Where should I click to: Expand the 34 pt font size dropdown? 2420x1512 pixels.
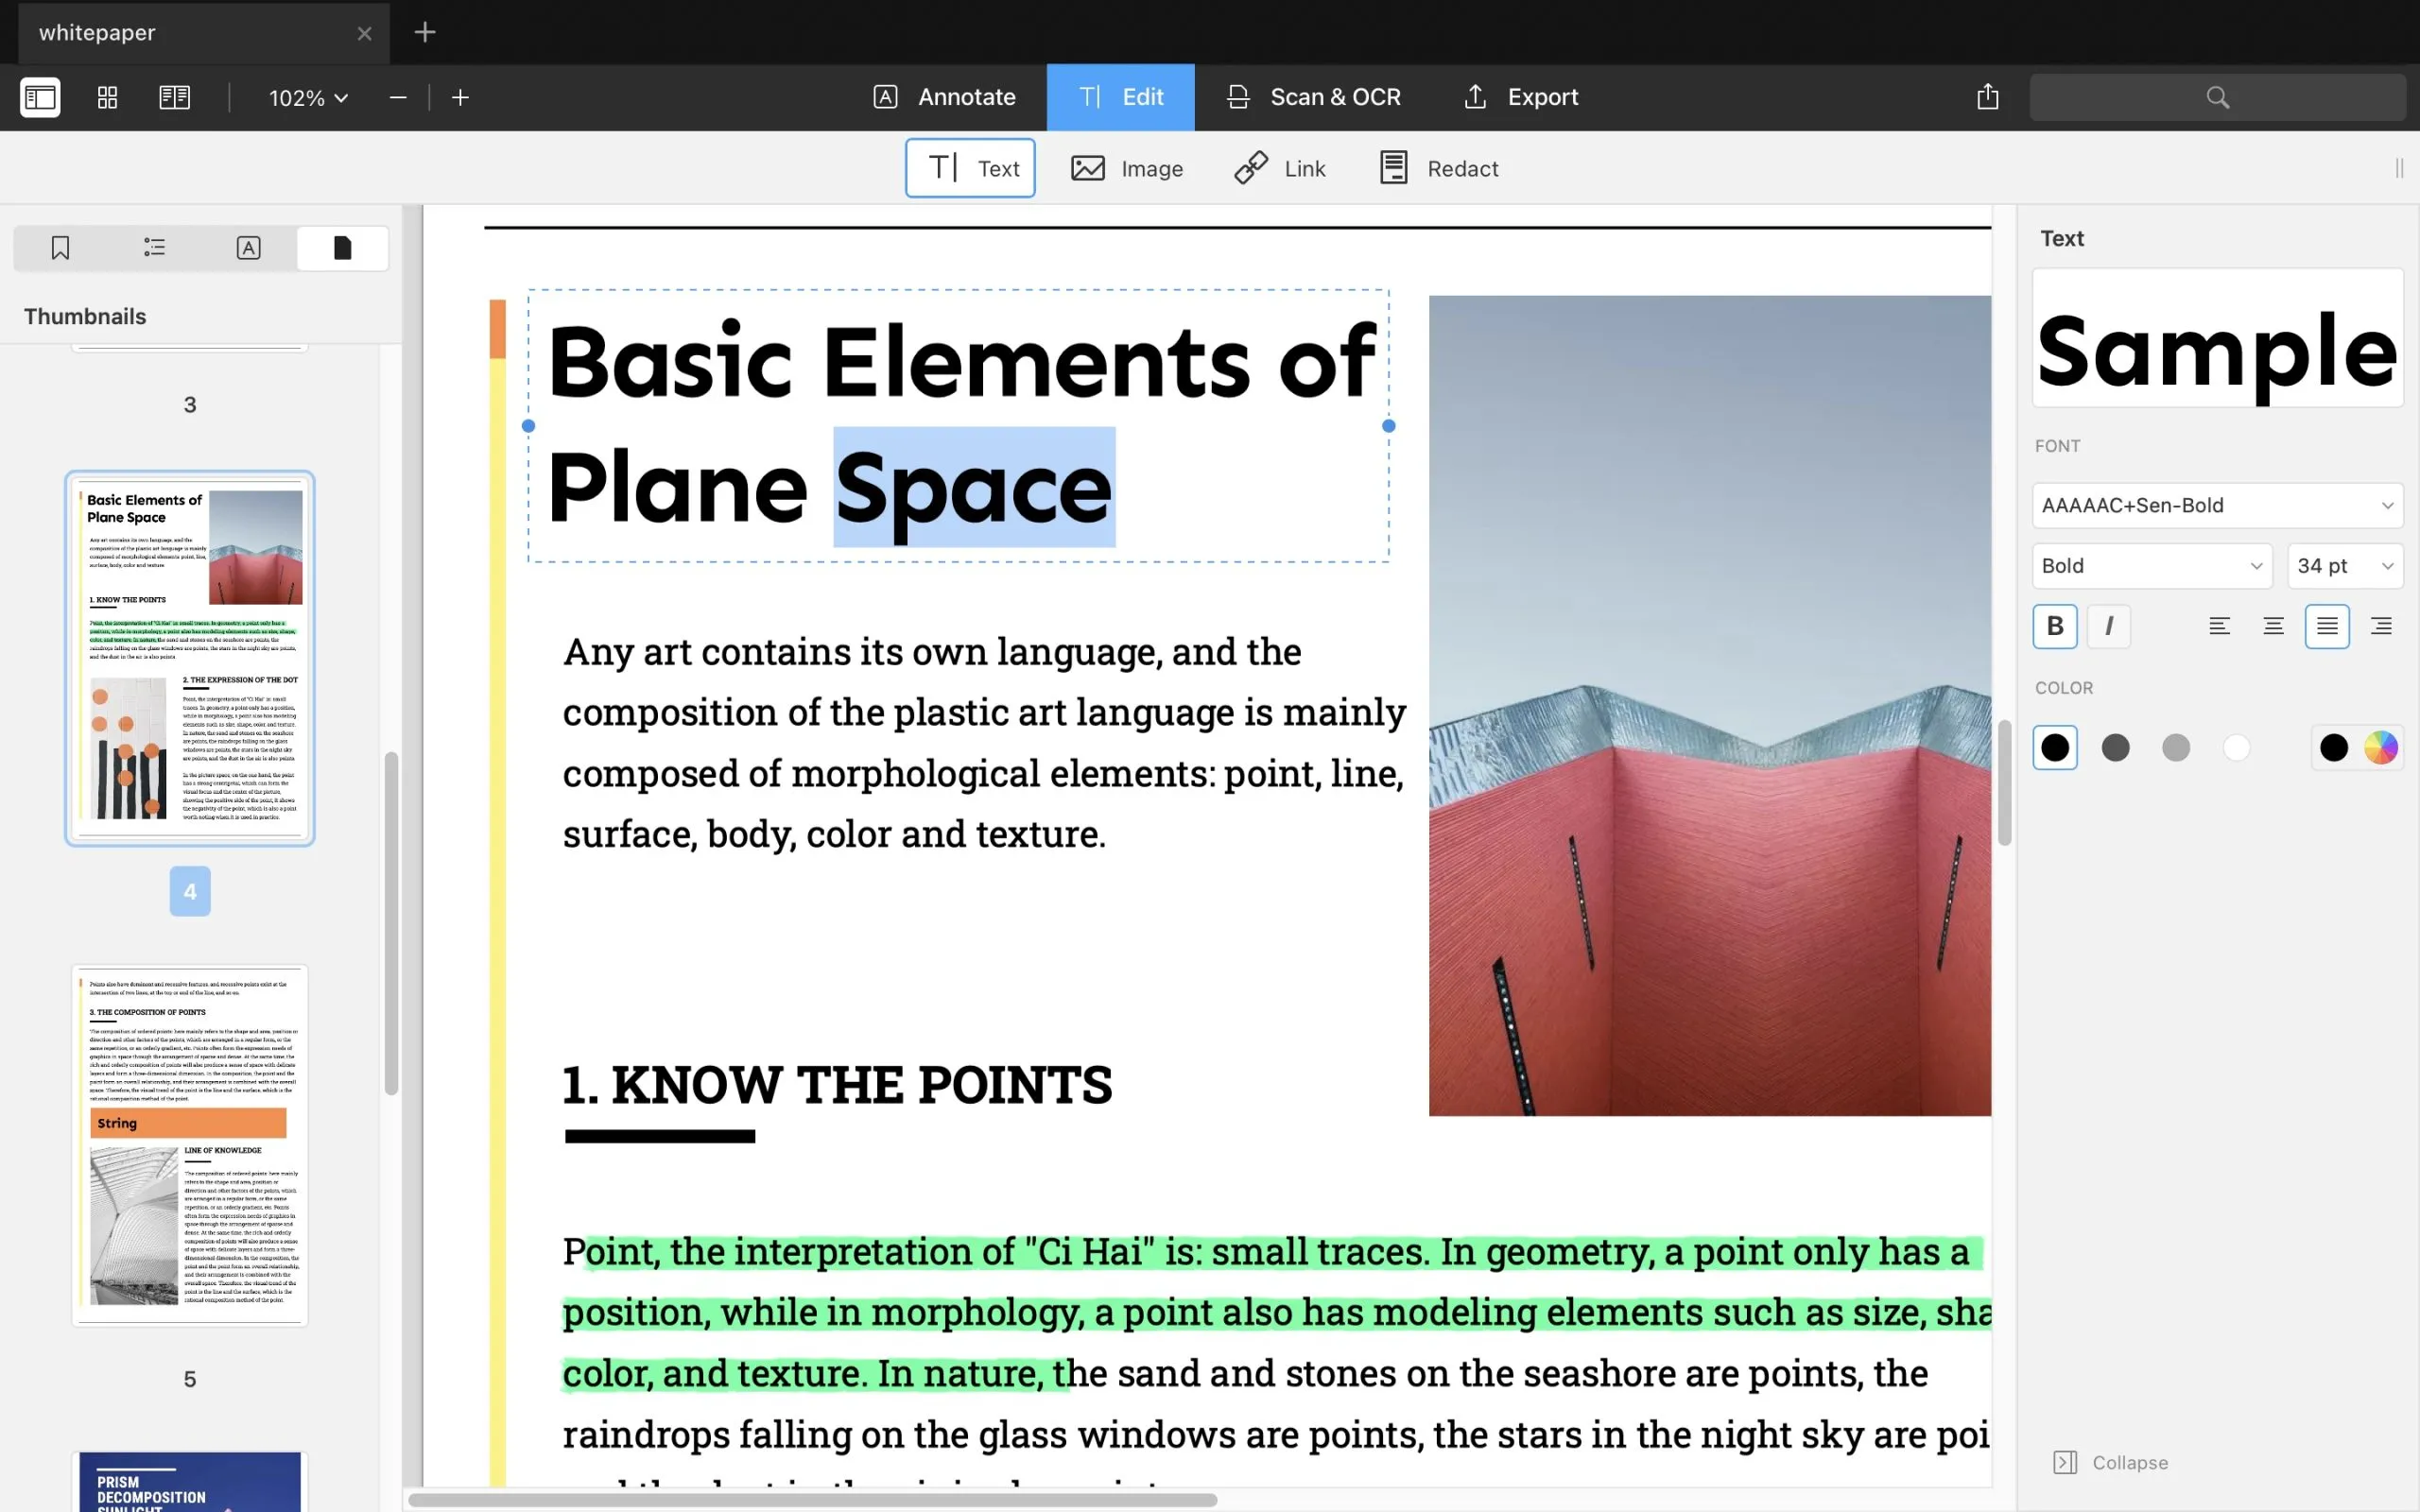[2344, 566]
